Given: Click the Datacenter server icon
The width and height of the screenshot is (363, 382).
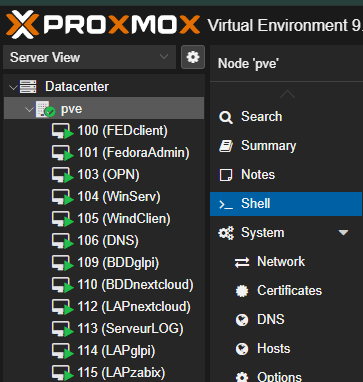Looking at the screenshot, I should [28, 87].
